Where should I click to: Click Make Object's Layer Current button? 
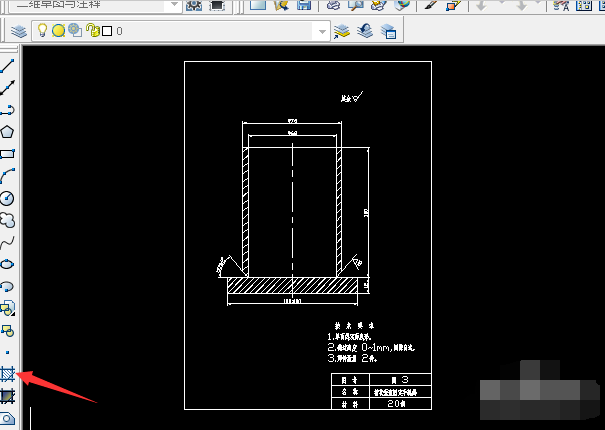click(x=342, y=31)
